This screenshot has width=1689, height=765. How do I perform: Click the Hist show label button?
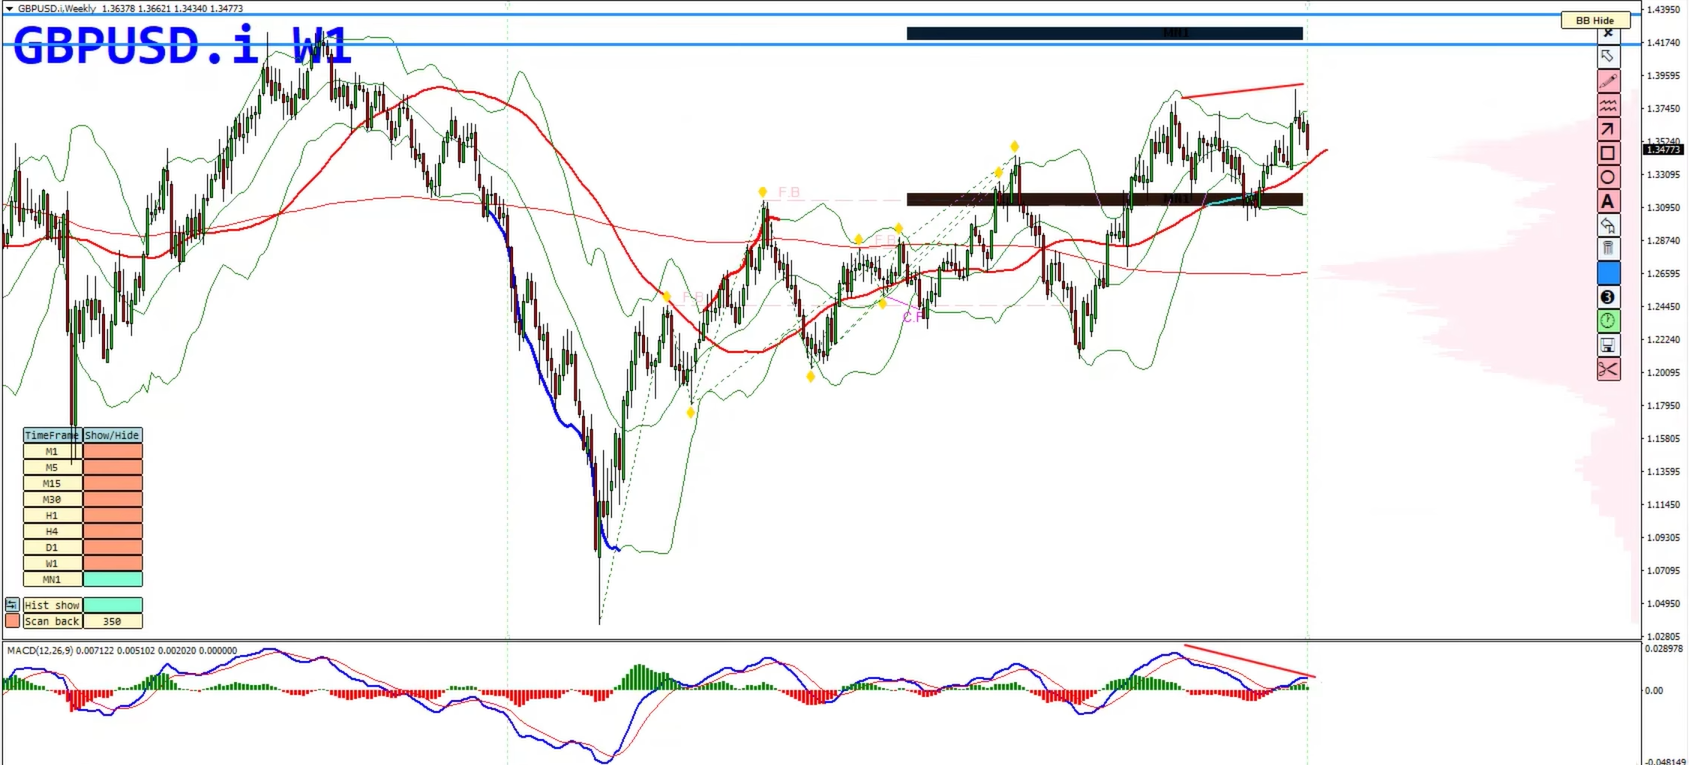[52, 605]
